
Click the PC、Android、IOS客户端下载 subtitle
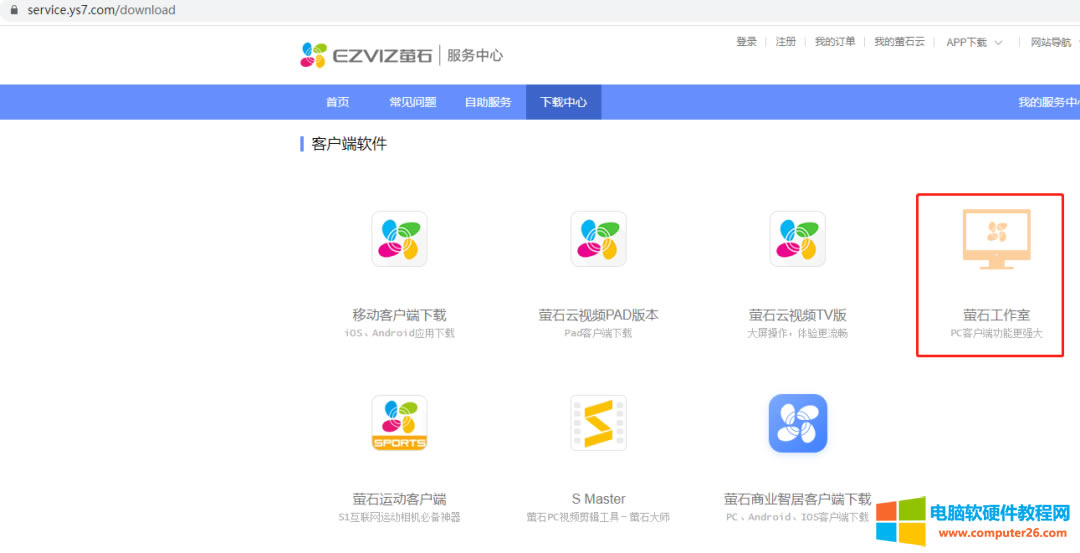[x=798, y=517]
